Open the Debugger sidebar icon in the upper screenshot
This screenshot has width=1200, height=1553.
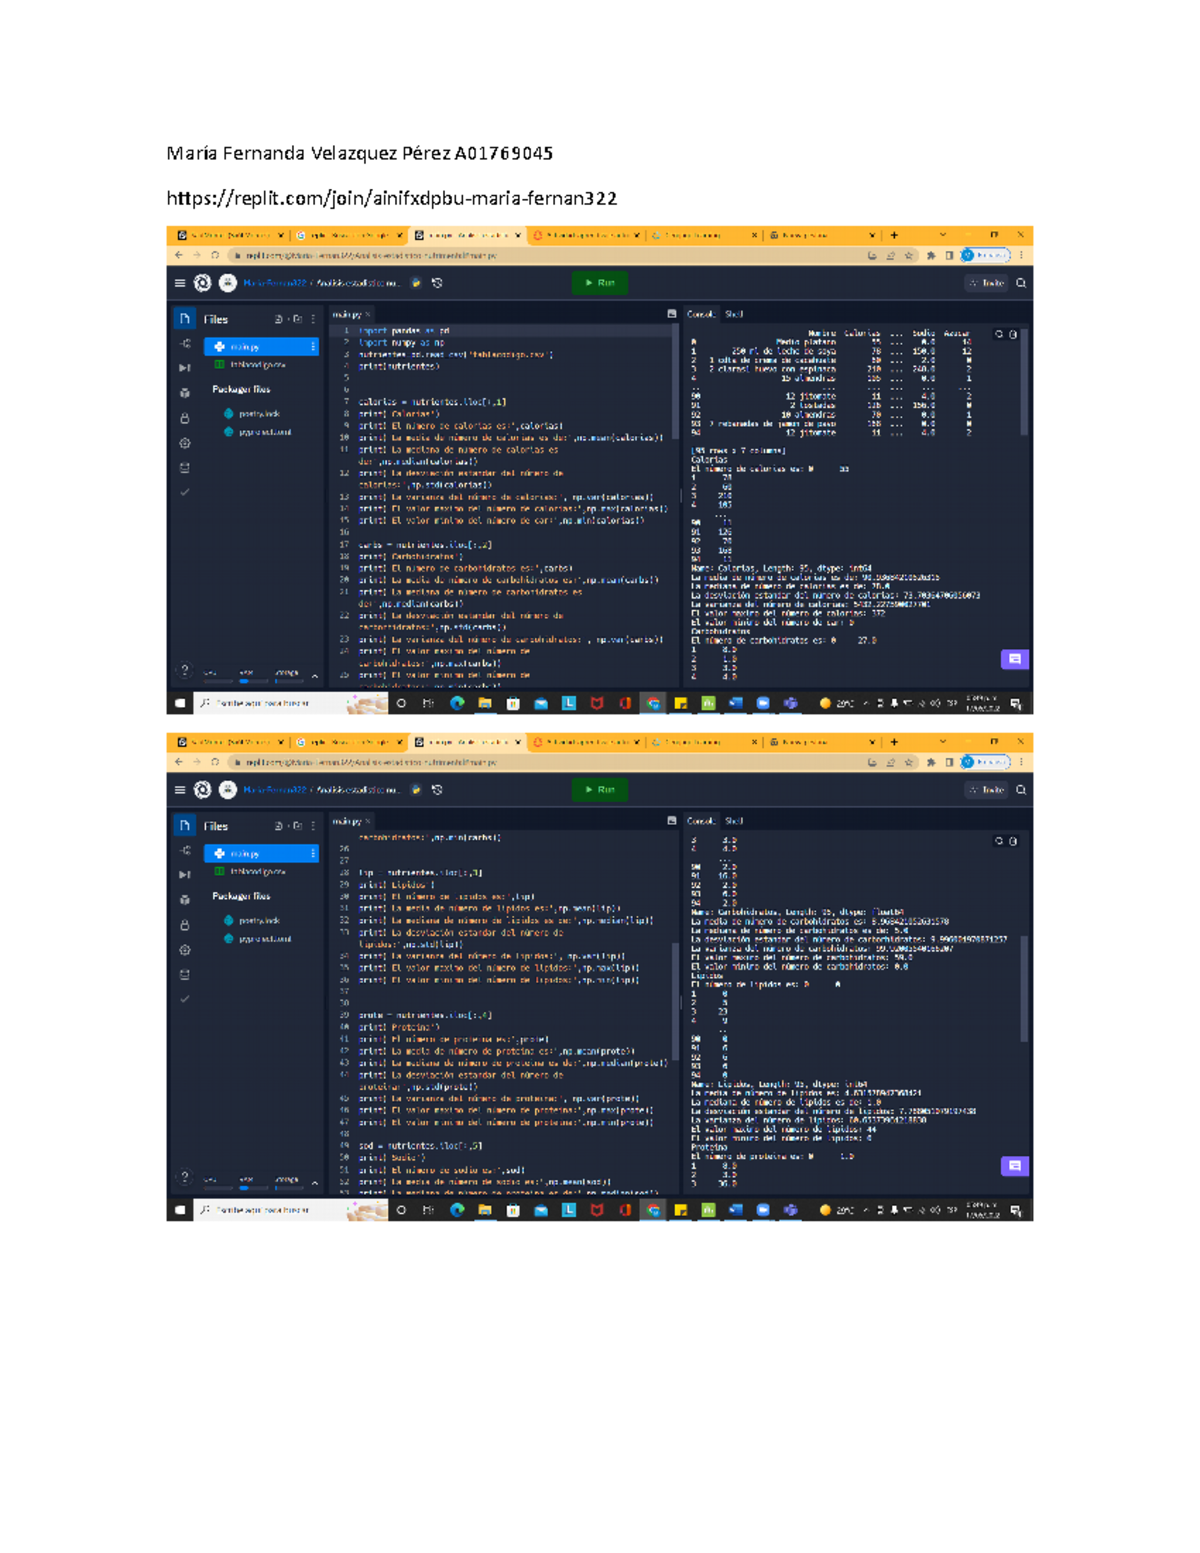(x=185, y=368)
